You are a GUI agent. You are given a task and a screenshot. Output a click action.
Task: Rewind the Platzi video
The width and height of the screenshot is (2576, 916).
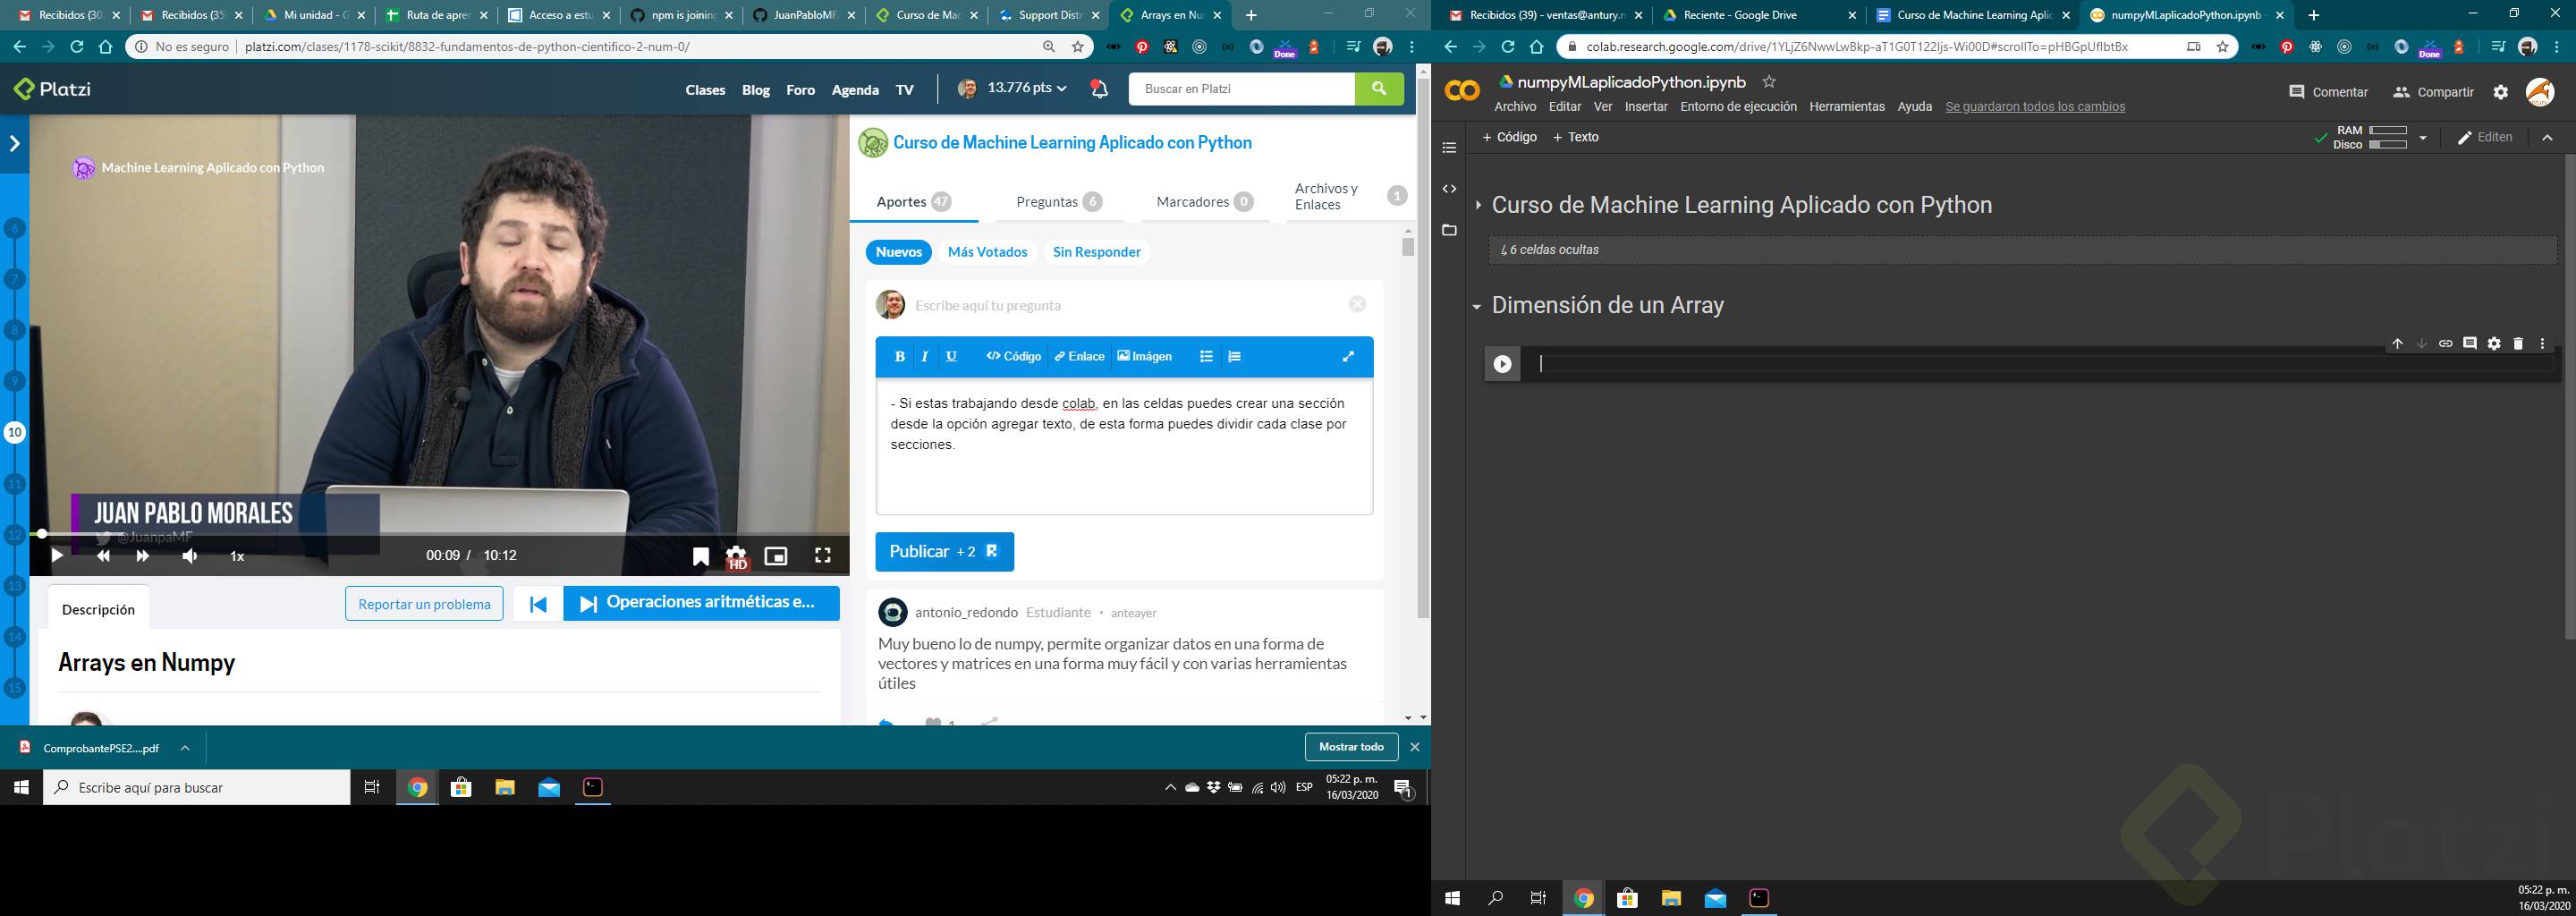(x=103, y=556)
